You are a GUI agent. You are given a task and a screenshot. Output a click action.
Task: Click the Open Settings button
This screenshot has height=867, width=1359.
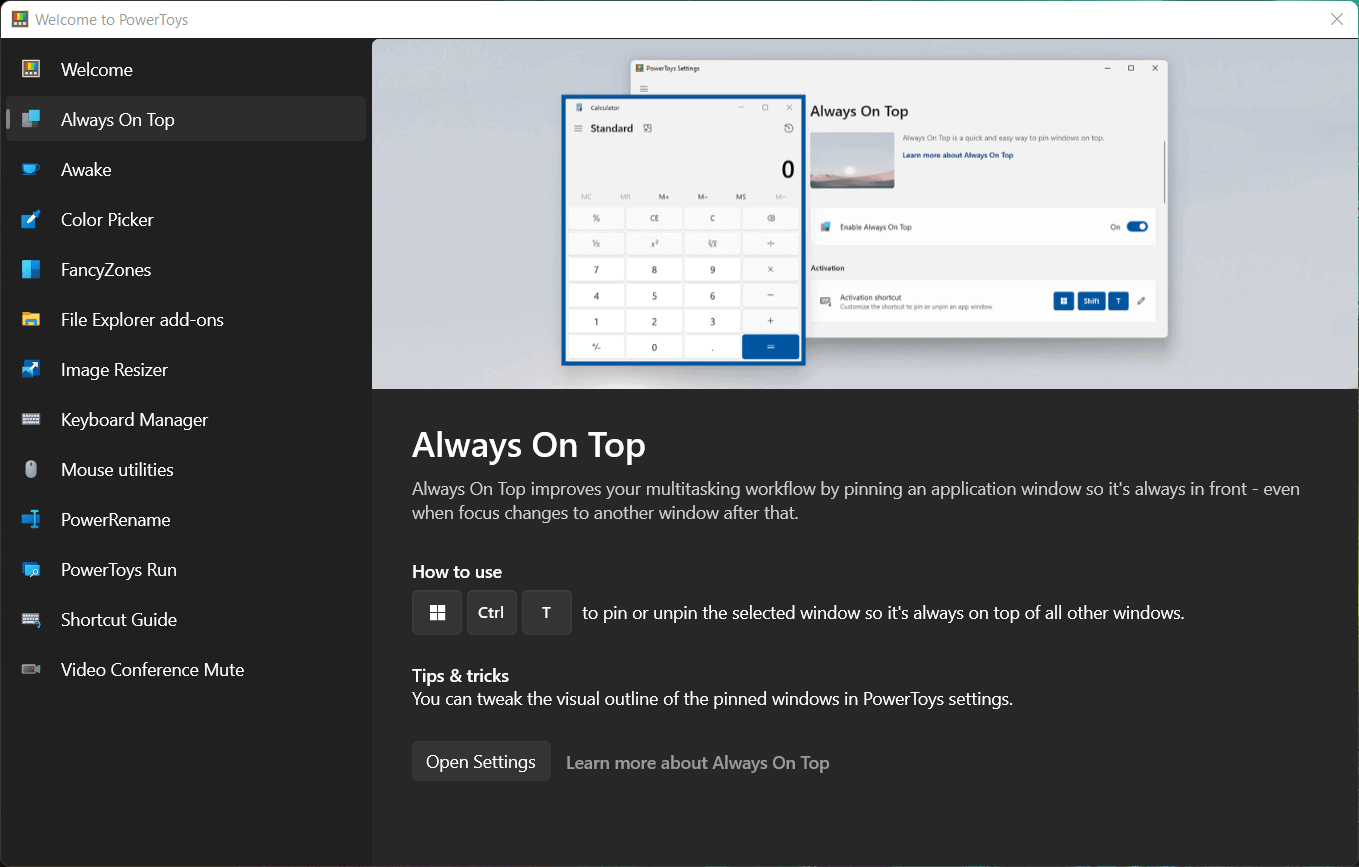pyautogui.click(x=481, y=760)
